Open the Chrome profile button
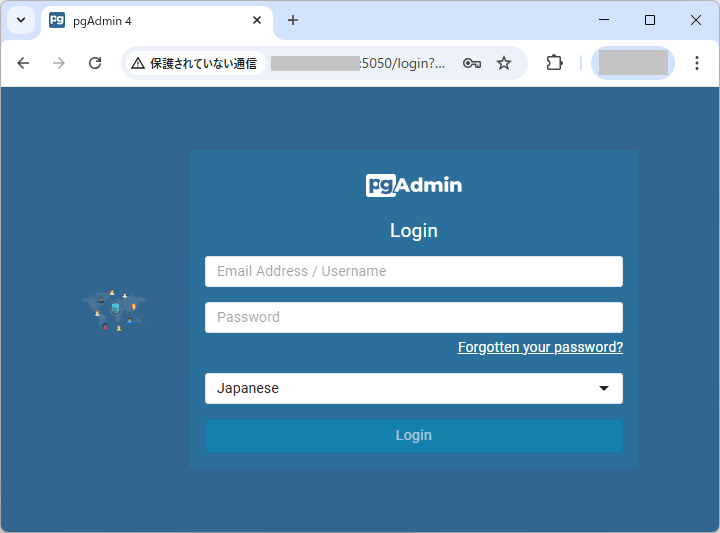720x533 pixels. tap(632, 63)
